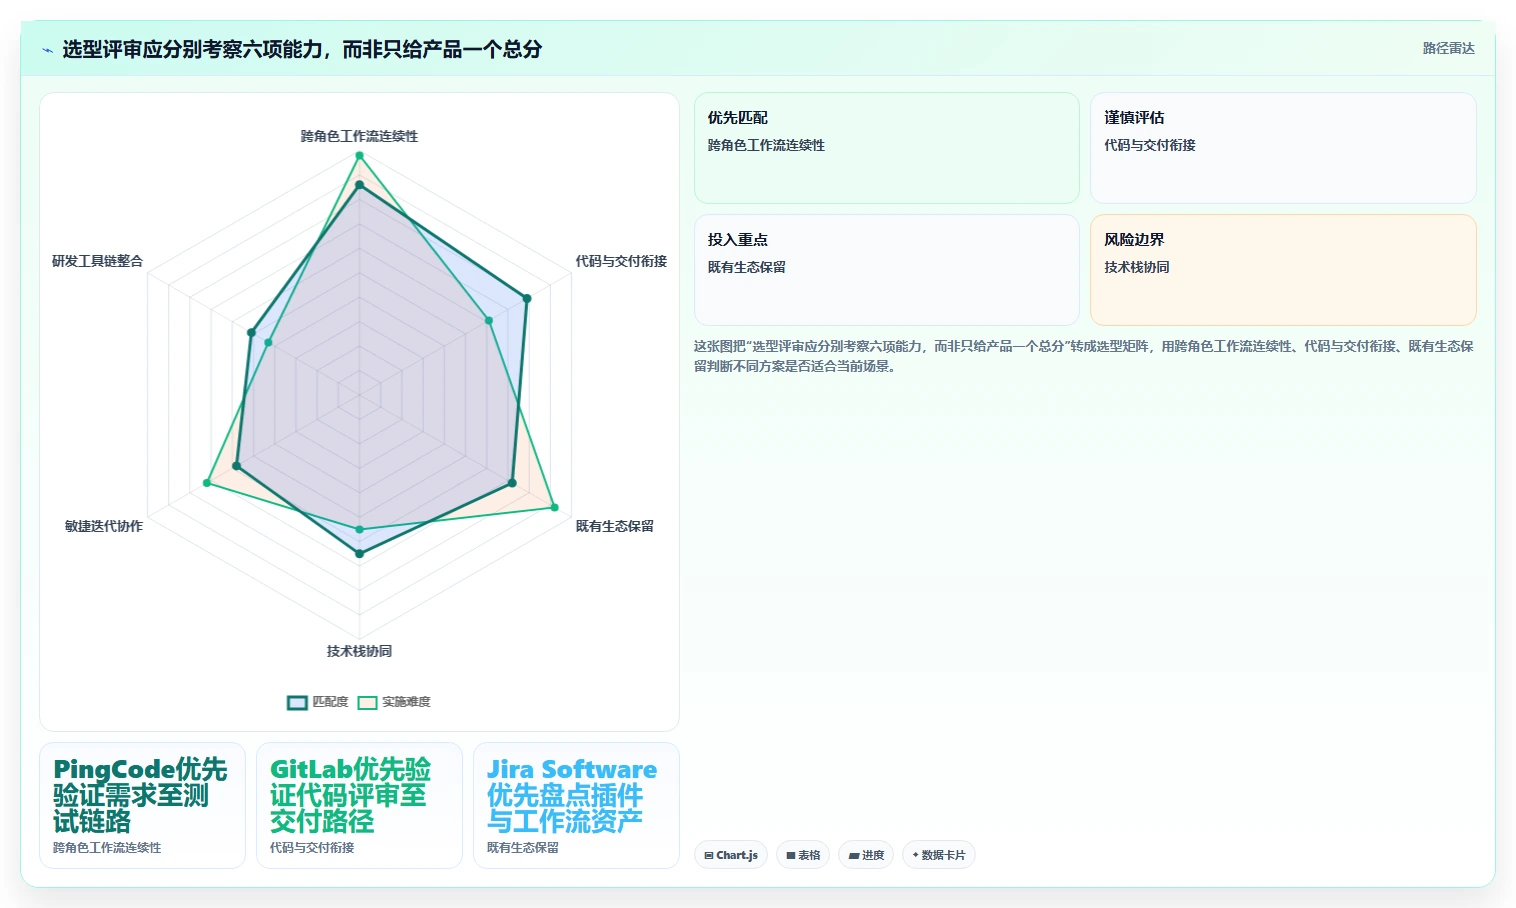The image size is (1516, 908).
Task: Click the 研发工具链整合 radar axis label
Action: [97, 261]
